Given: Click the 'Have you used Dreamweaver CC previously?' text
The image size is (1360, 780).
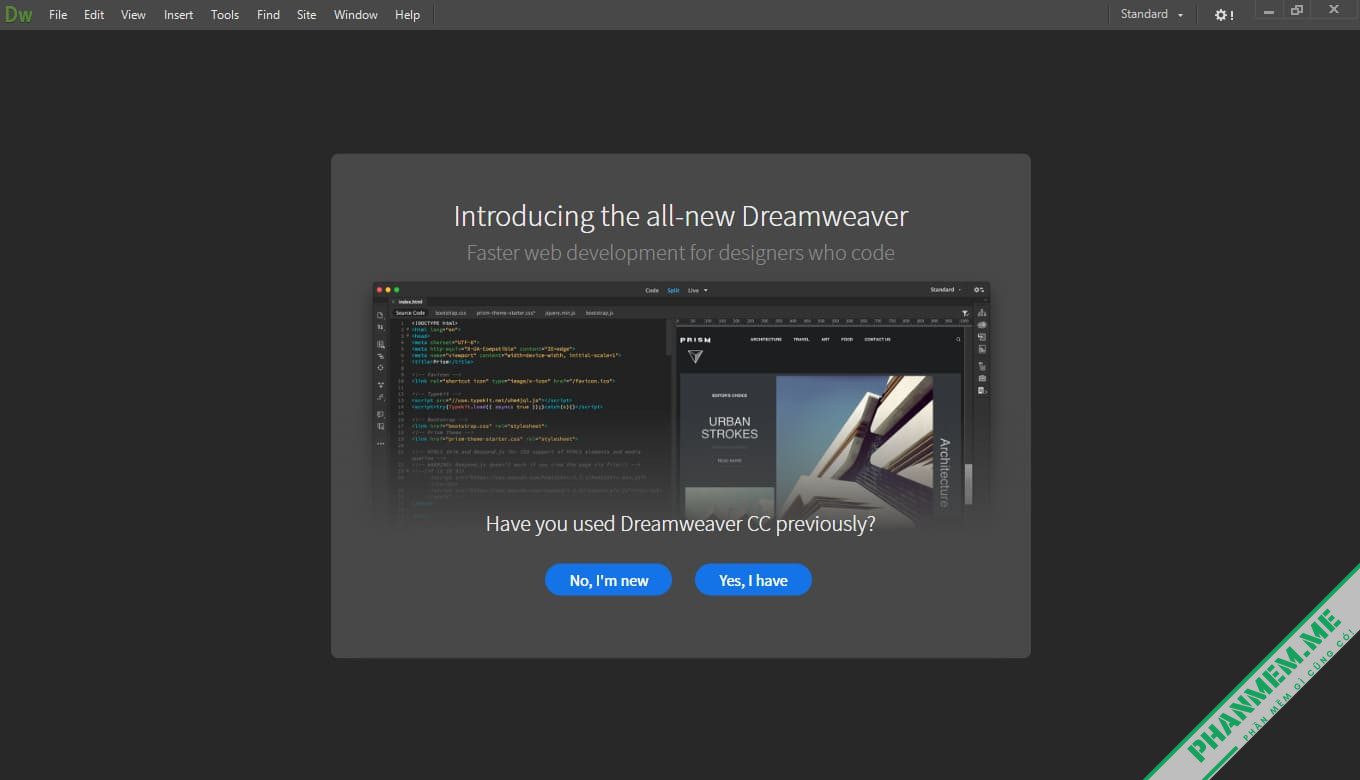Looking at the screenshot, I should tap(681, 524).
